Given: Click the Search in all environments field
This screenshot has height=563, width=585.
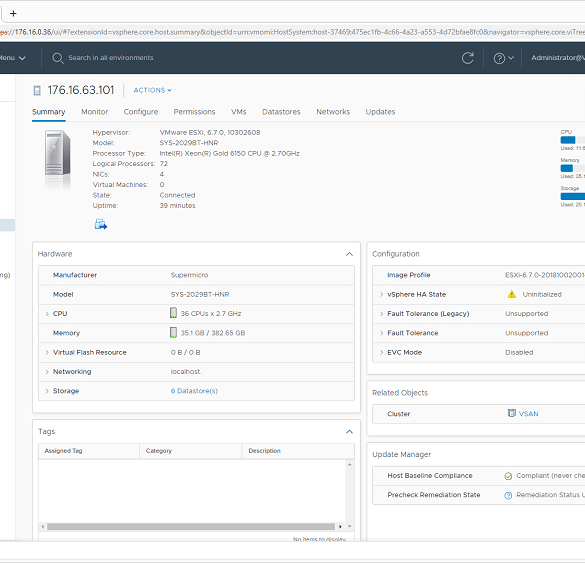Looking at the screenshot, I should pyautogui.click(x=111, y=58).
